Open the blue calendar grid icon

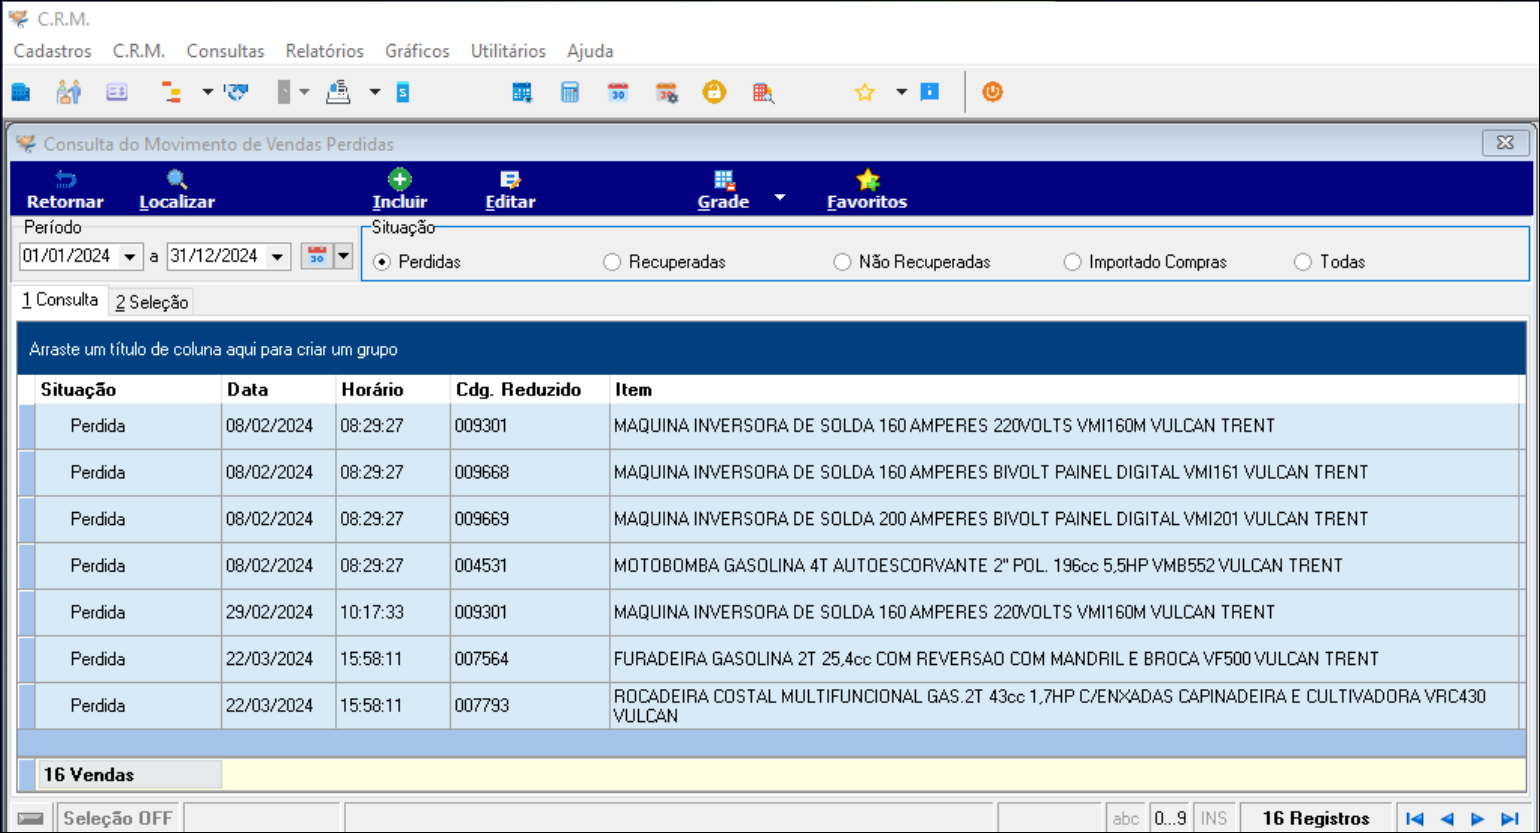[522, 93]
